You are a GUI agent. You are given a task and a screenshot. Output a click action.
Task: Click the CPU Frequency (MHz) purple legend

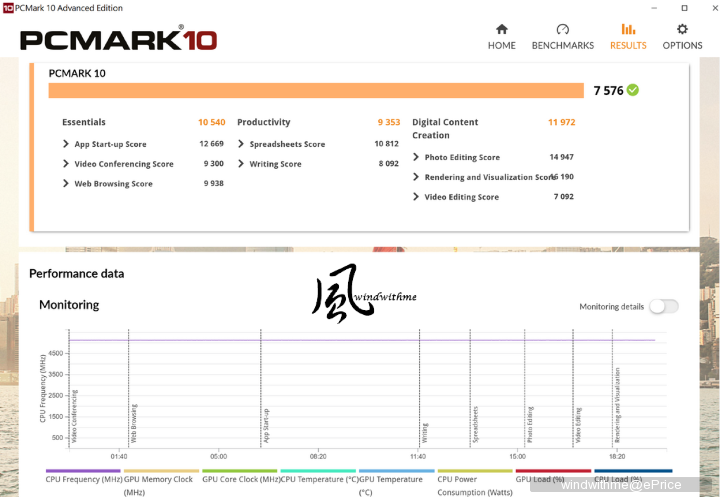coord(83,471)
